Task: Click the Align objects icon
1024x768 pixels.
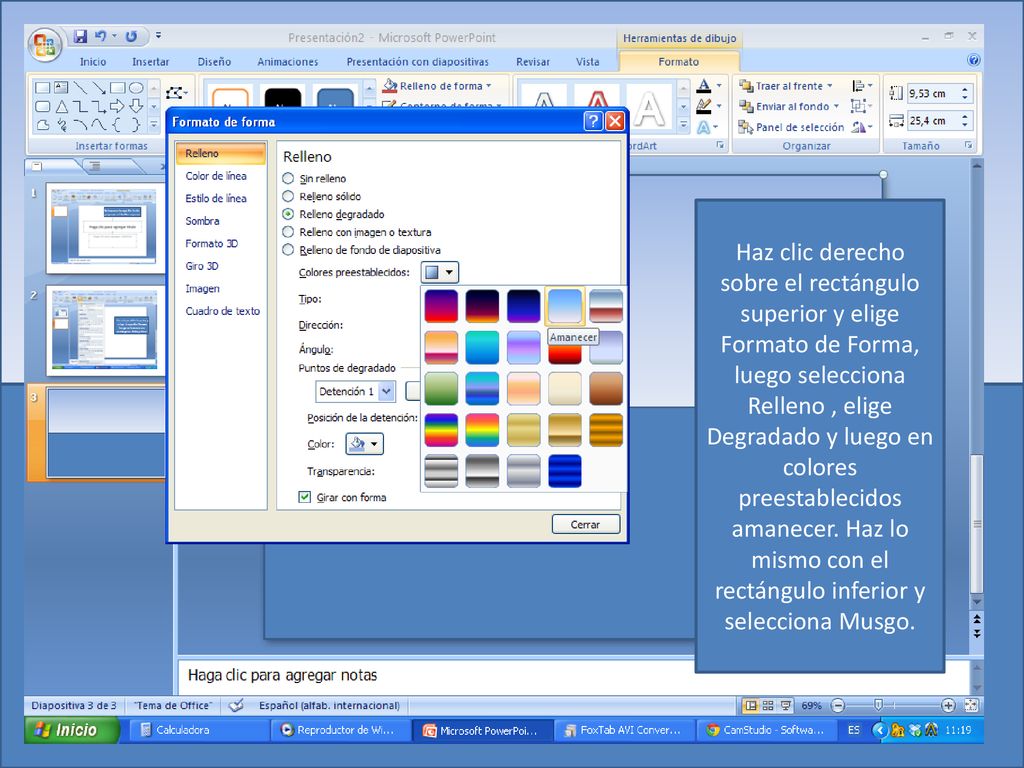Action: pos(858,86)
